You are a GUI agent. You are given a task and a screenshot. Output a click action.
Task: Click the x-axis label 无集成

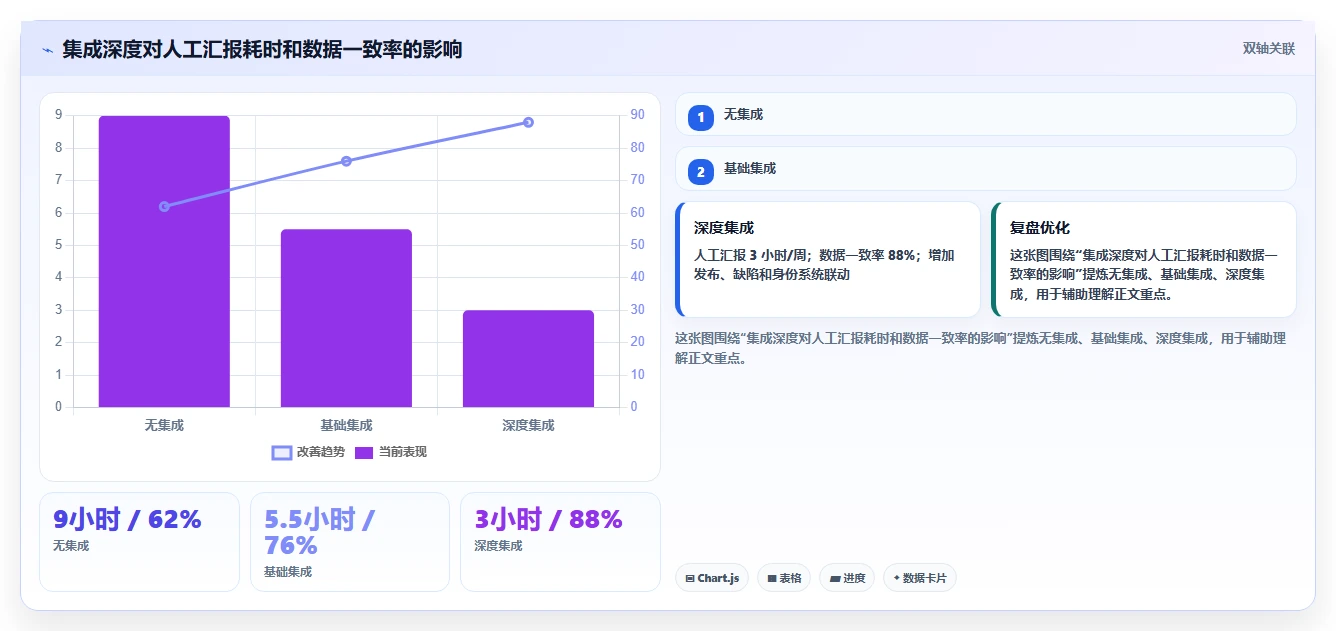[x=164, y=425]
